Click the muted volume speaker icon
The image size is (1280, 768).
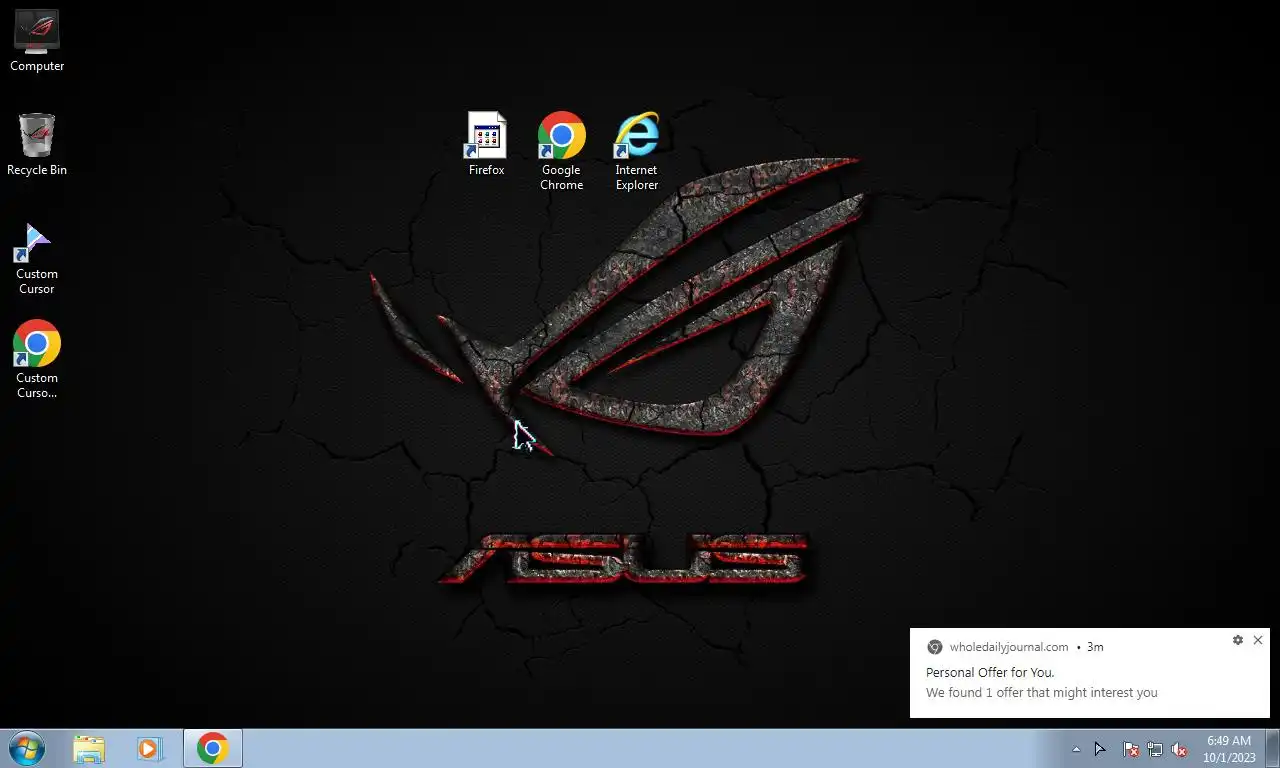pos(1179,749)
